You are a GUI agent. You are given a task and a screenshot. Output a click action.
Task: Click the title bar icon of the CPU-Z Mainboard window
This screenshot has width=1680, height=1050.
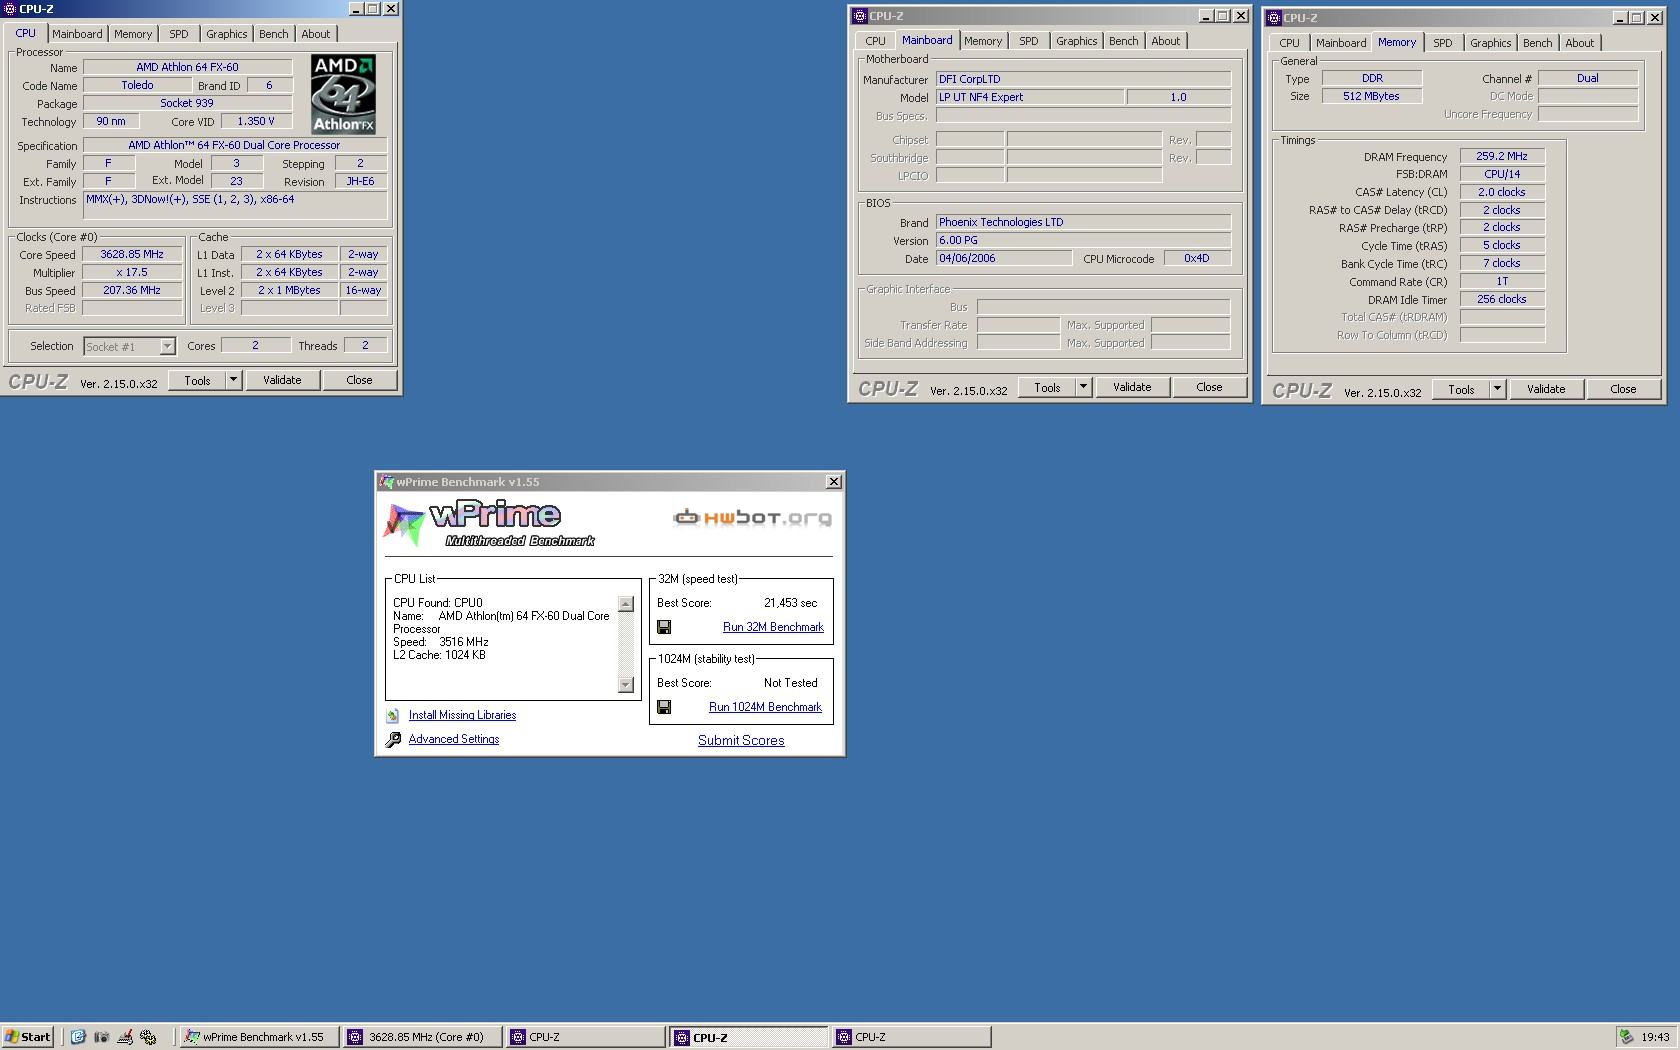(859, 16)
